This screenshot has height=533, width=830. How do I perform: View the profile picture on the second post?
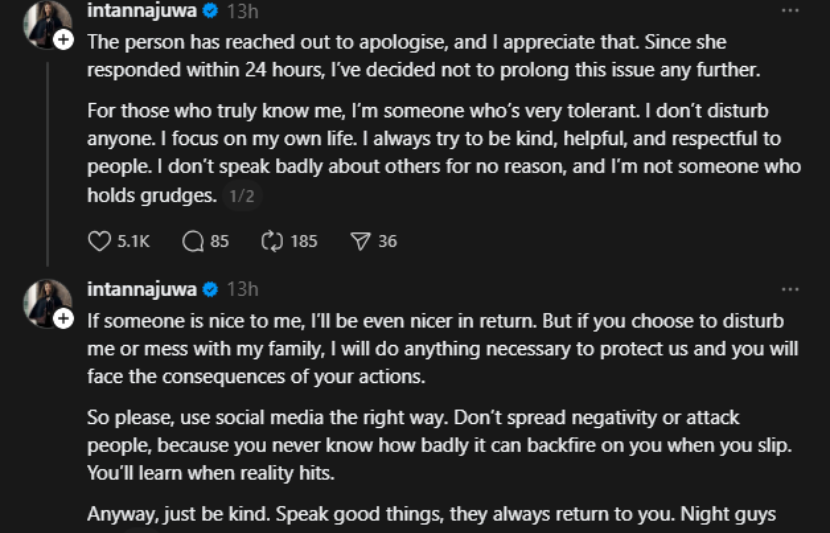pos(46,300)
